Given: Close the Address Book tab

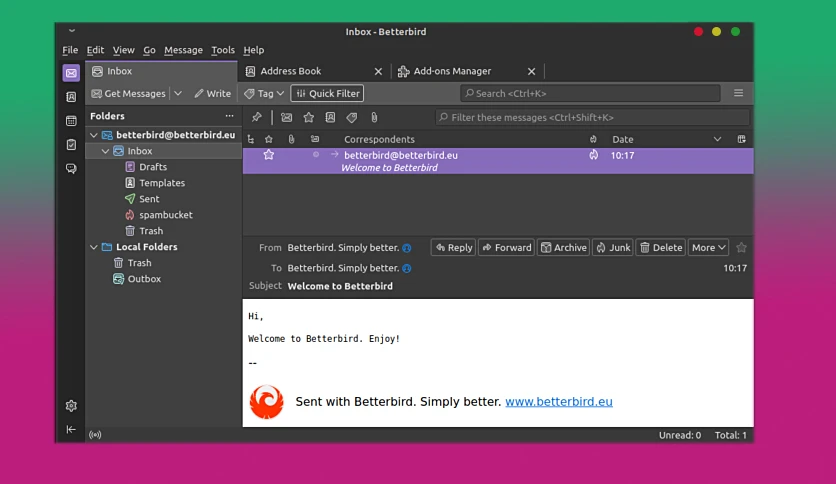Looking at the screenshot, I should (x=378, y=71).
